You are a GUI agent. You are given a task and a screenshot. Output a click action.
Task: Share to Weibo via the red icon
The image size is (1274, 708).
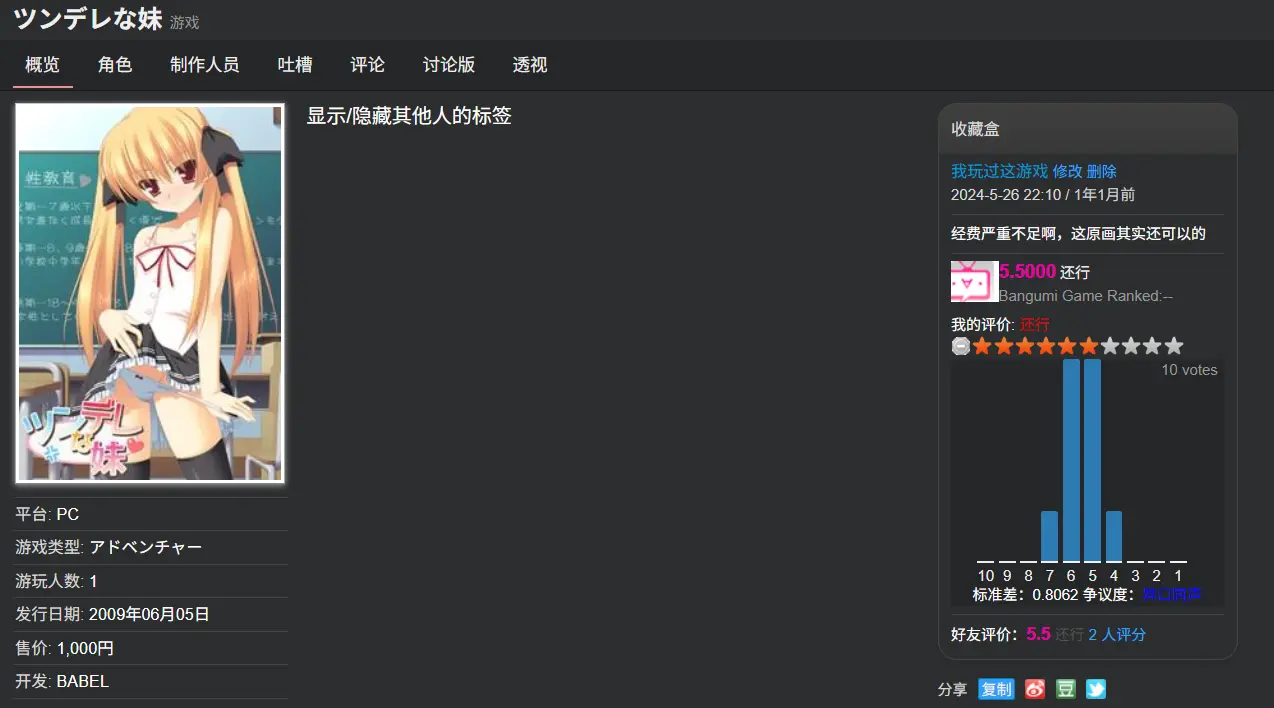point(1035,689)
